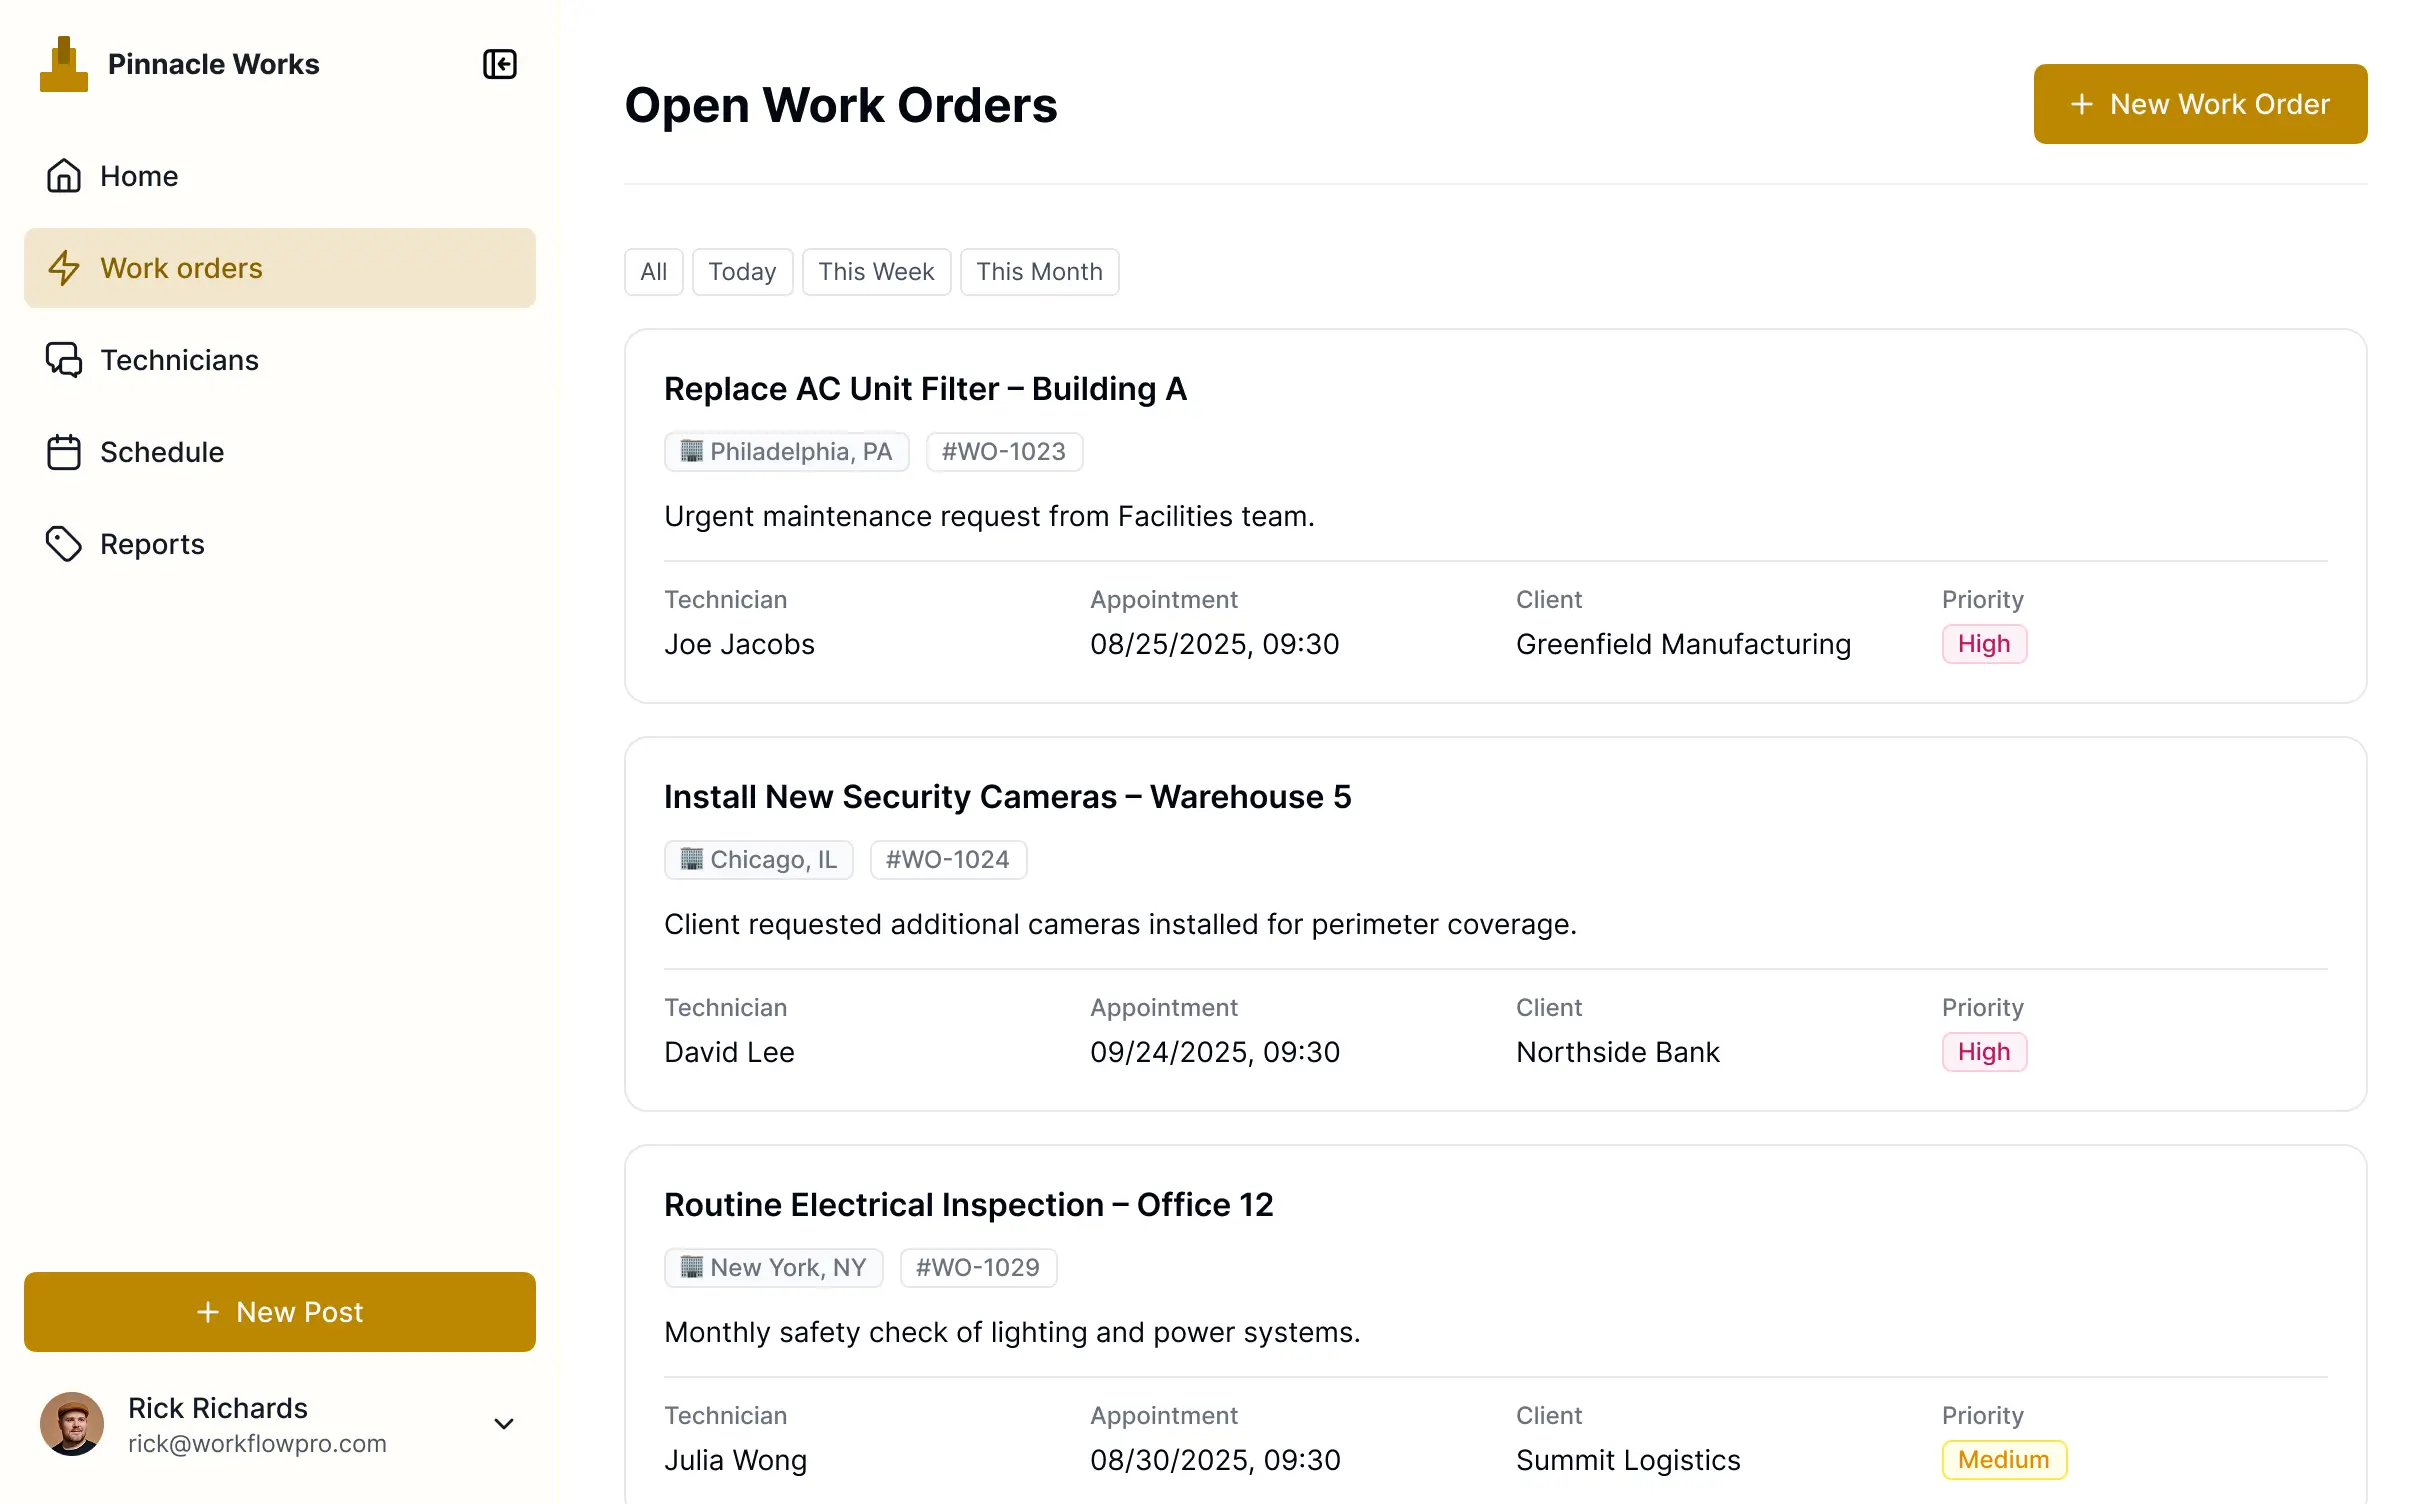Viewport: 2432px width, 1504px height.
Task: Click the Philadelphia, PA location badge
Action: click(x=786, y=451)
